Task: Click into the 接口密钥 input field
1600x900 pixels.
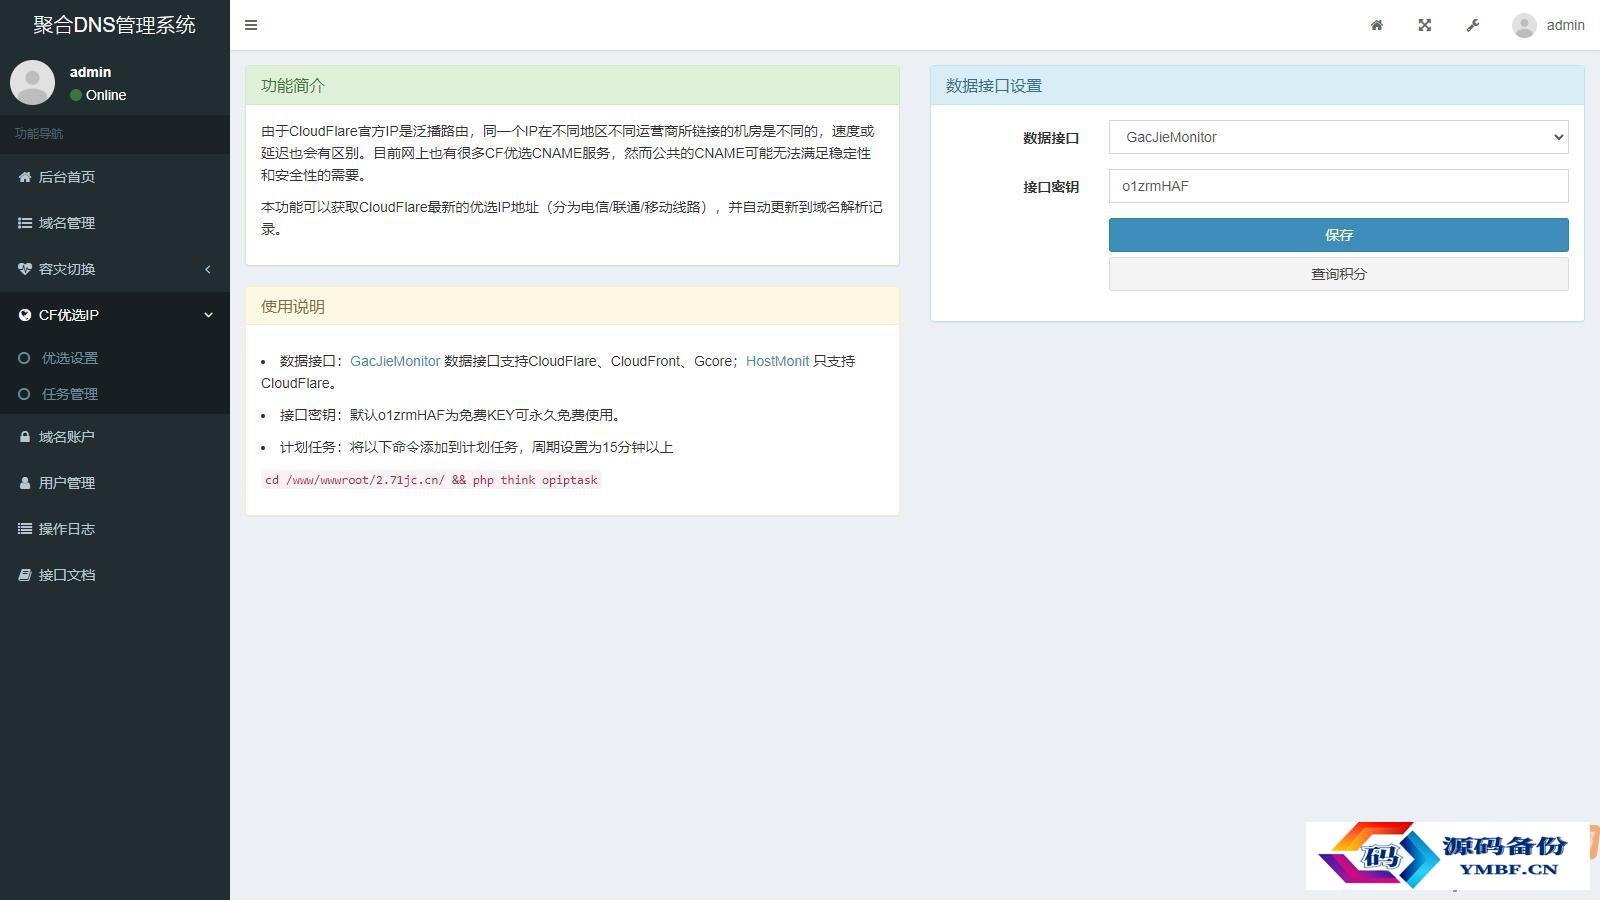Action: (1338, 186)
